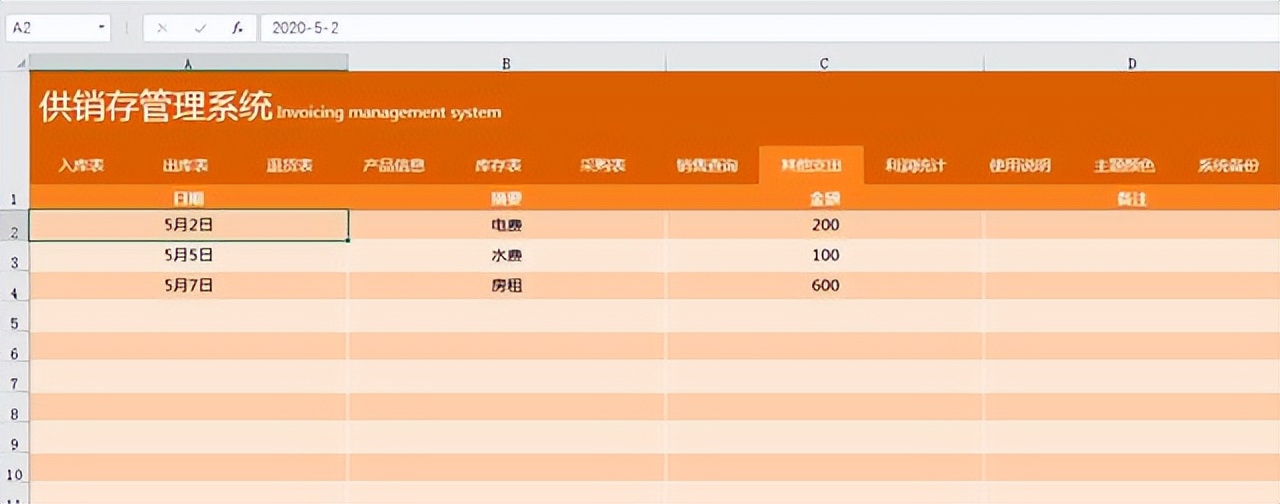Screen dimensions: 1280x504
Task: Go to the 退货表 tab
Action: click(289, 166)
